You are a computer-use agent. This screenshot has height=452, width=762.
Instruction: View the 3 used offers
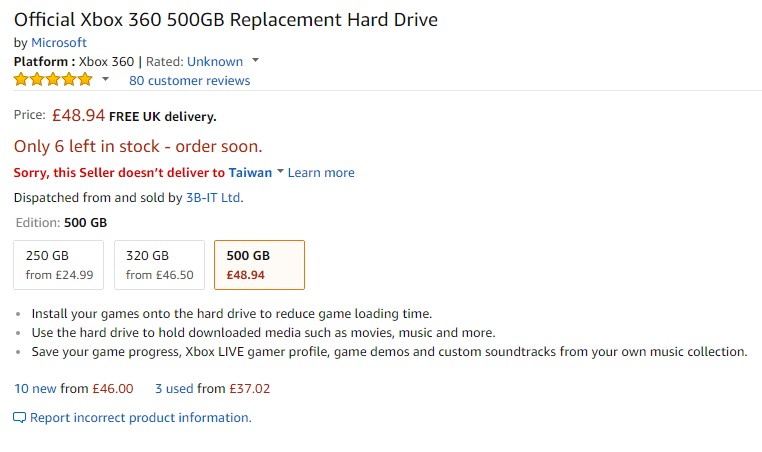tap(175, 388)
